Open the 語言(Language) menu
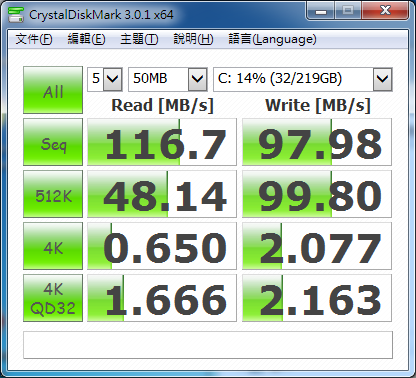 tap(272, 39)
